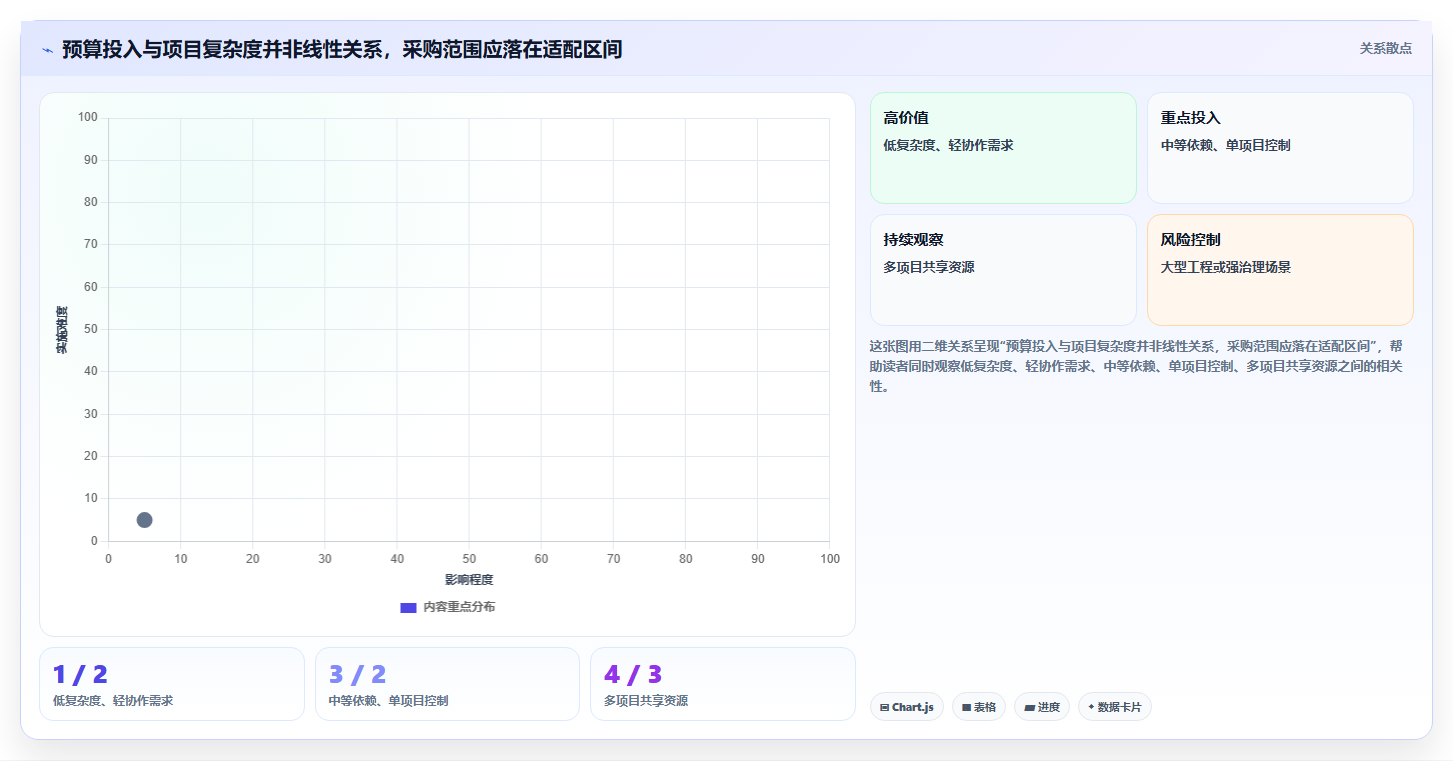Click the 大型工程或强治理场景 text

coord(1226,267)
